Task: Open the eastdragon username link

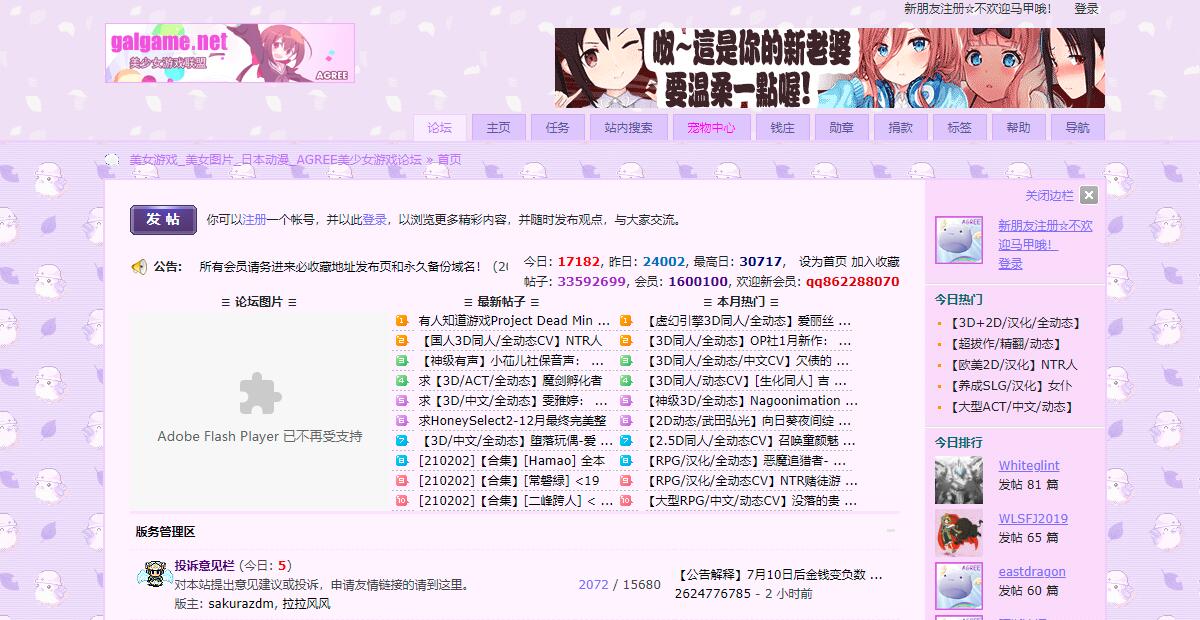Action: (x=1032, y=572)
